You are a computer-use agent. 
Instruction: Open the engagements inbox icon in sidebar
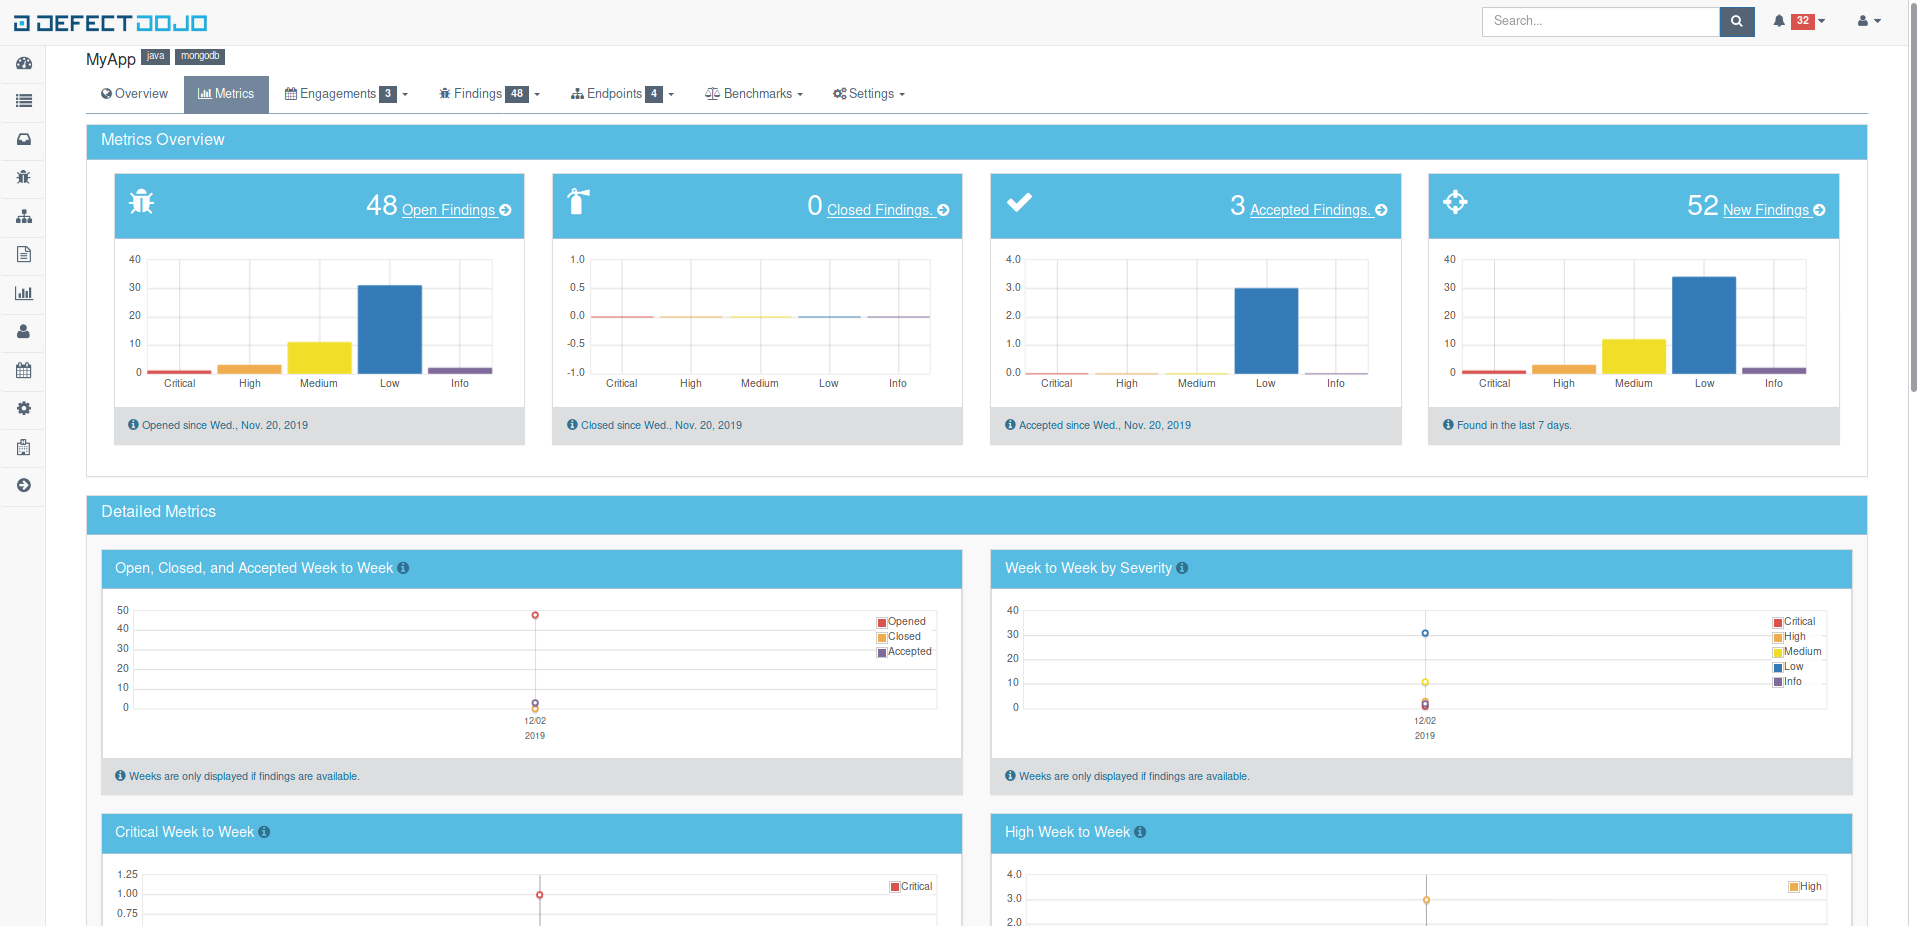point(24,139)
